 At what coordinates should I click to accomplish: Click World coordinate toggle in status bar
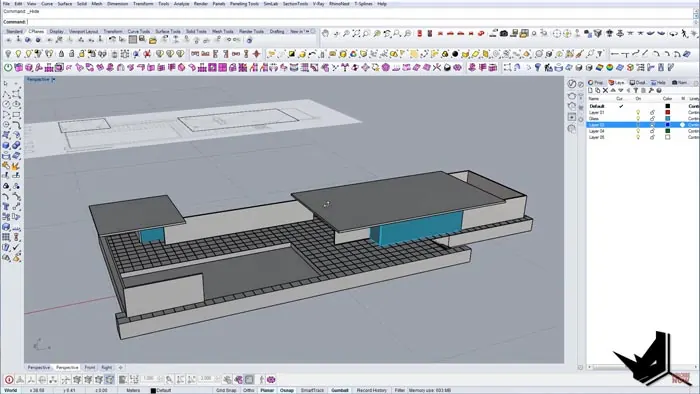point(10,390)
